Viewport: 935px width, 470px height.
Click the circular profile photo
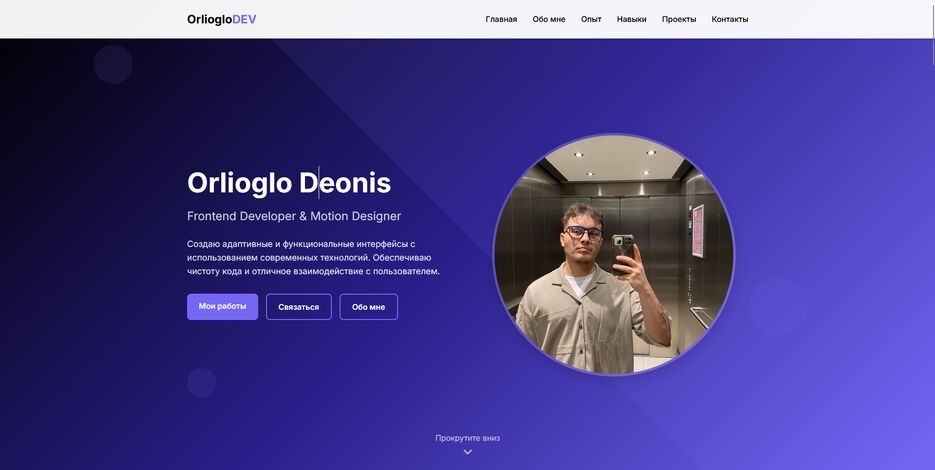[x=614, y=255]
